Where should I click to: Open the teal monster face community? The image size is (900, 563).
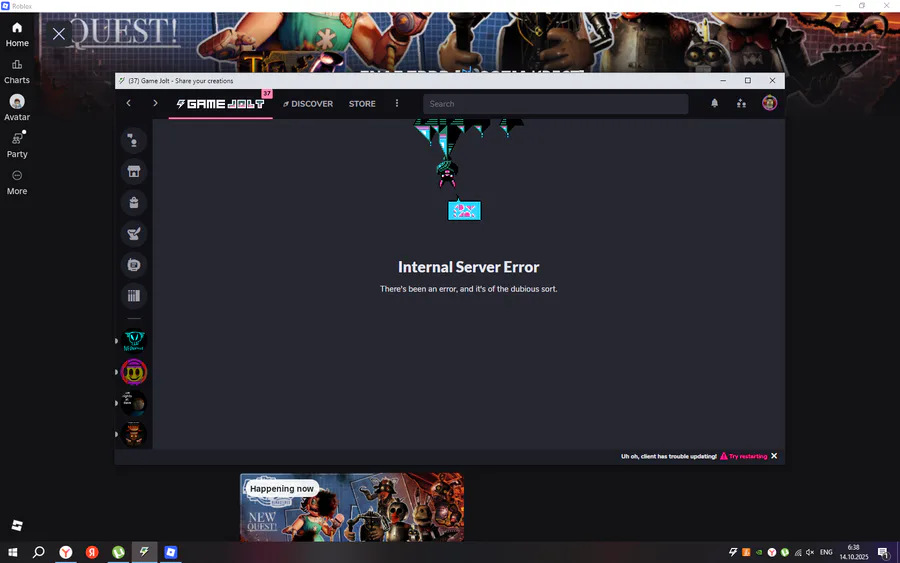click(x=134, y=340)
